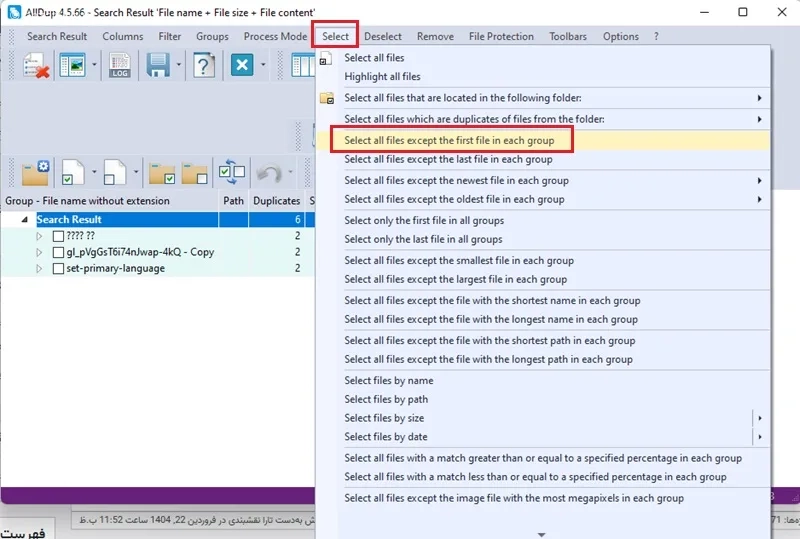This screenshot has height=539, width=800.
Task: Open dropdown arrow beside select files icon
Action: (x=94, y=172)
